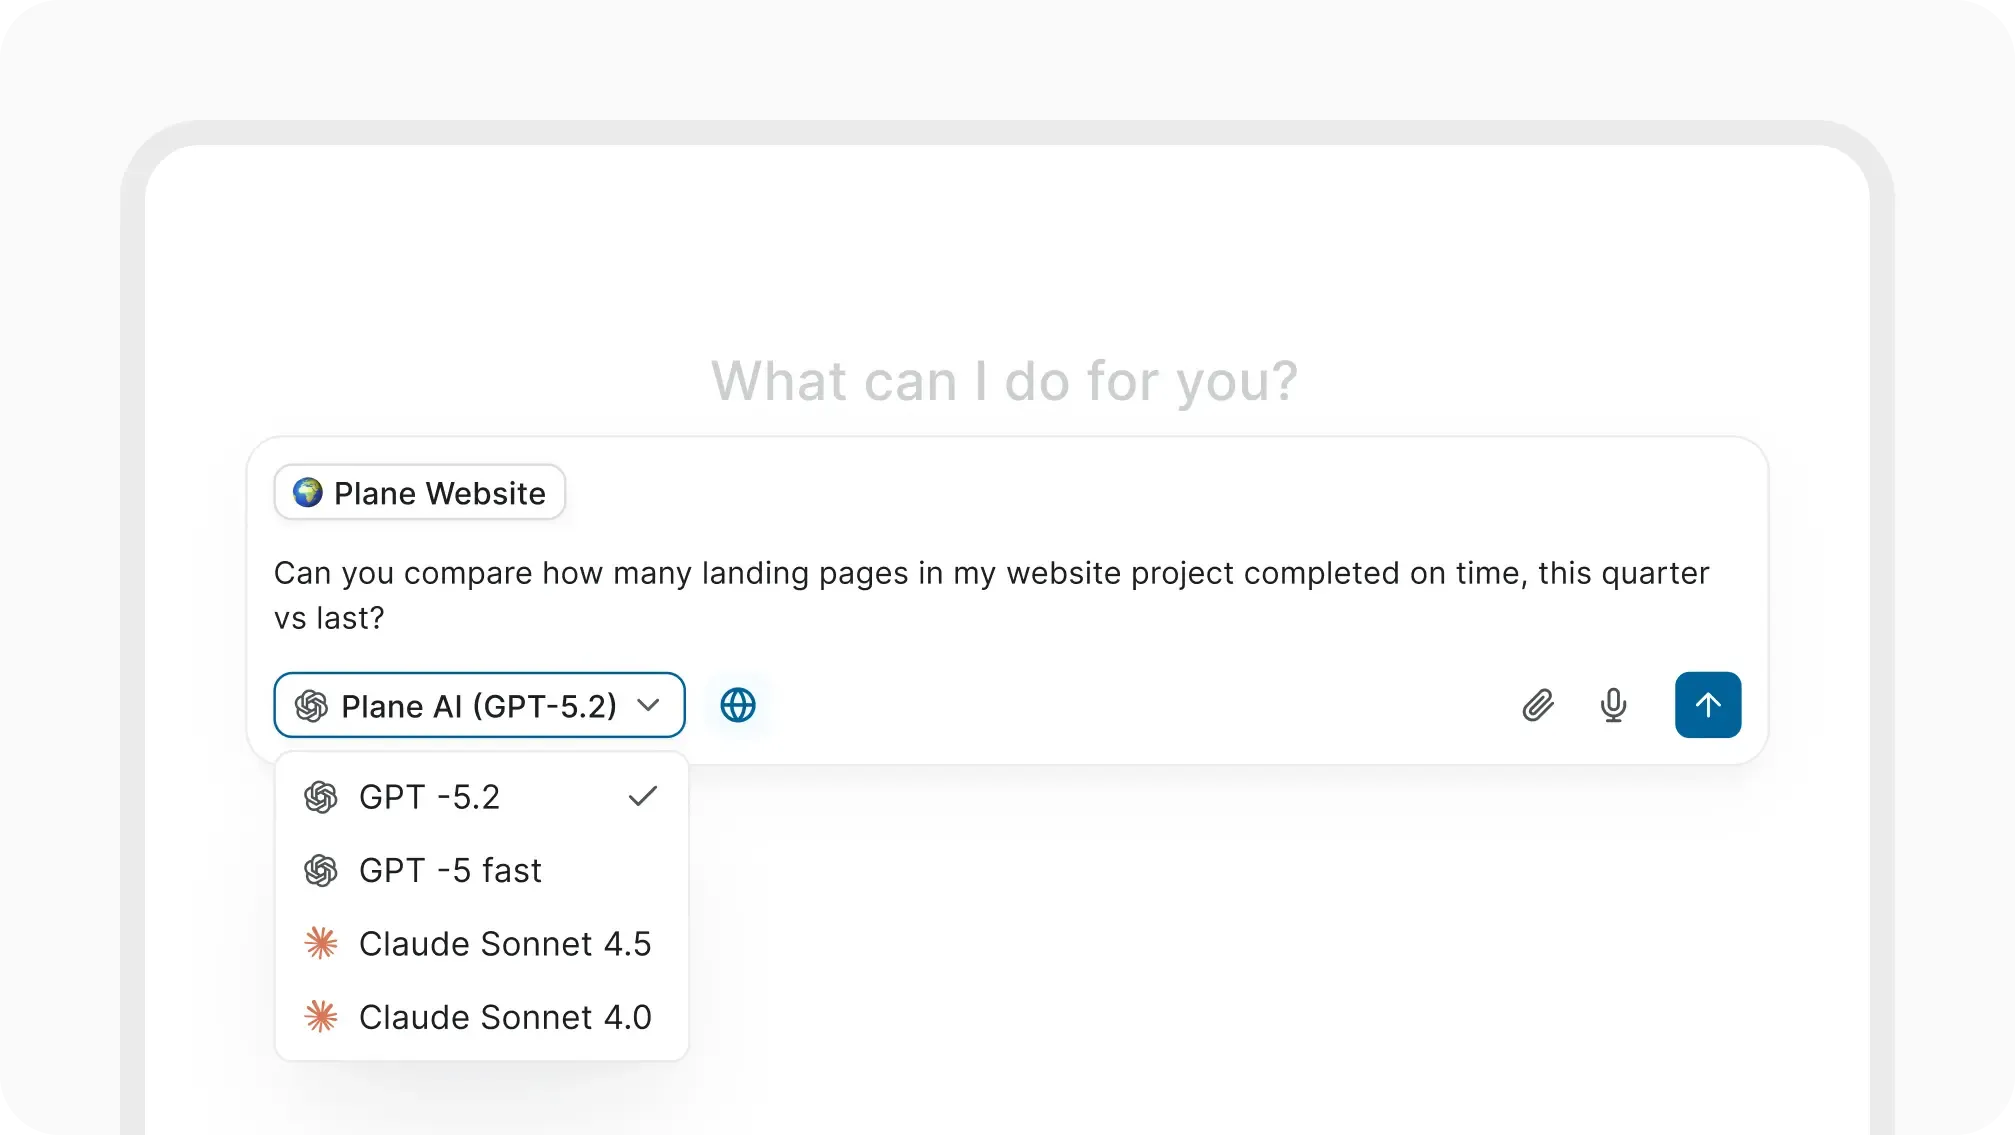Screen dimensions: 2015x1135
Task: Open the Plane AI (GPT-5.2) dropdown
Action: tap(478, 706)
